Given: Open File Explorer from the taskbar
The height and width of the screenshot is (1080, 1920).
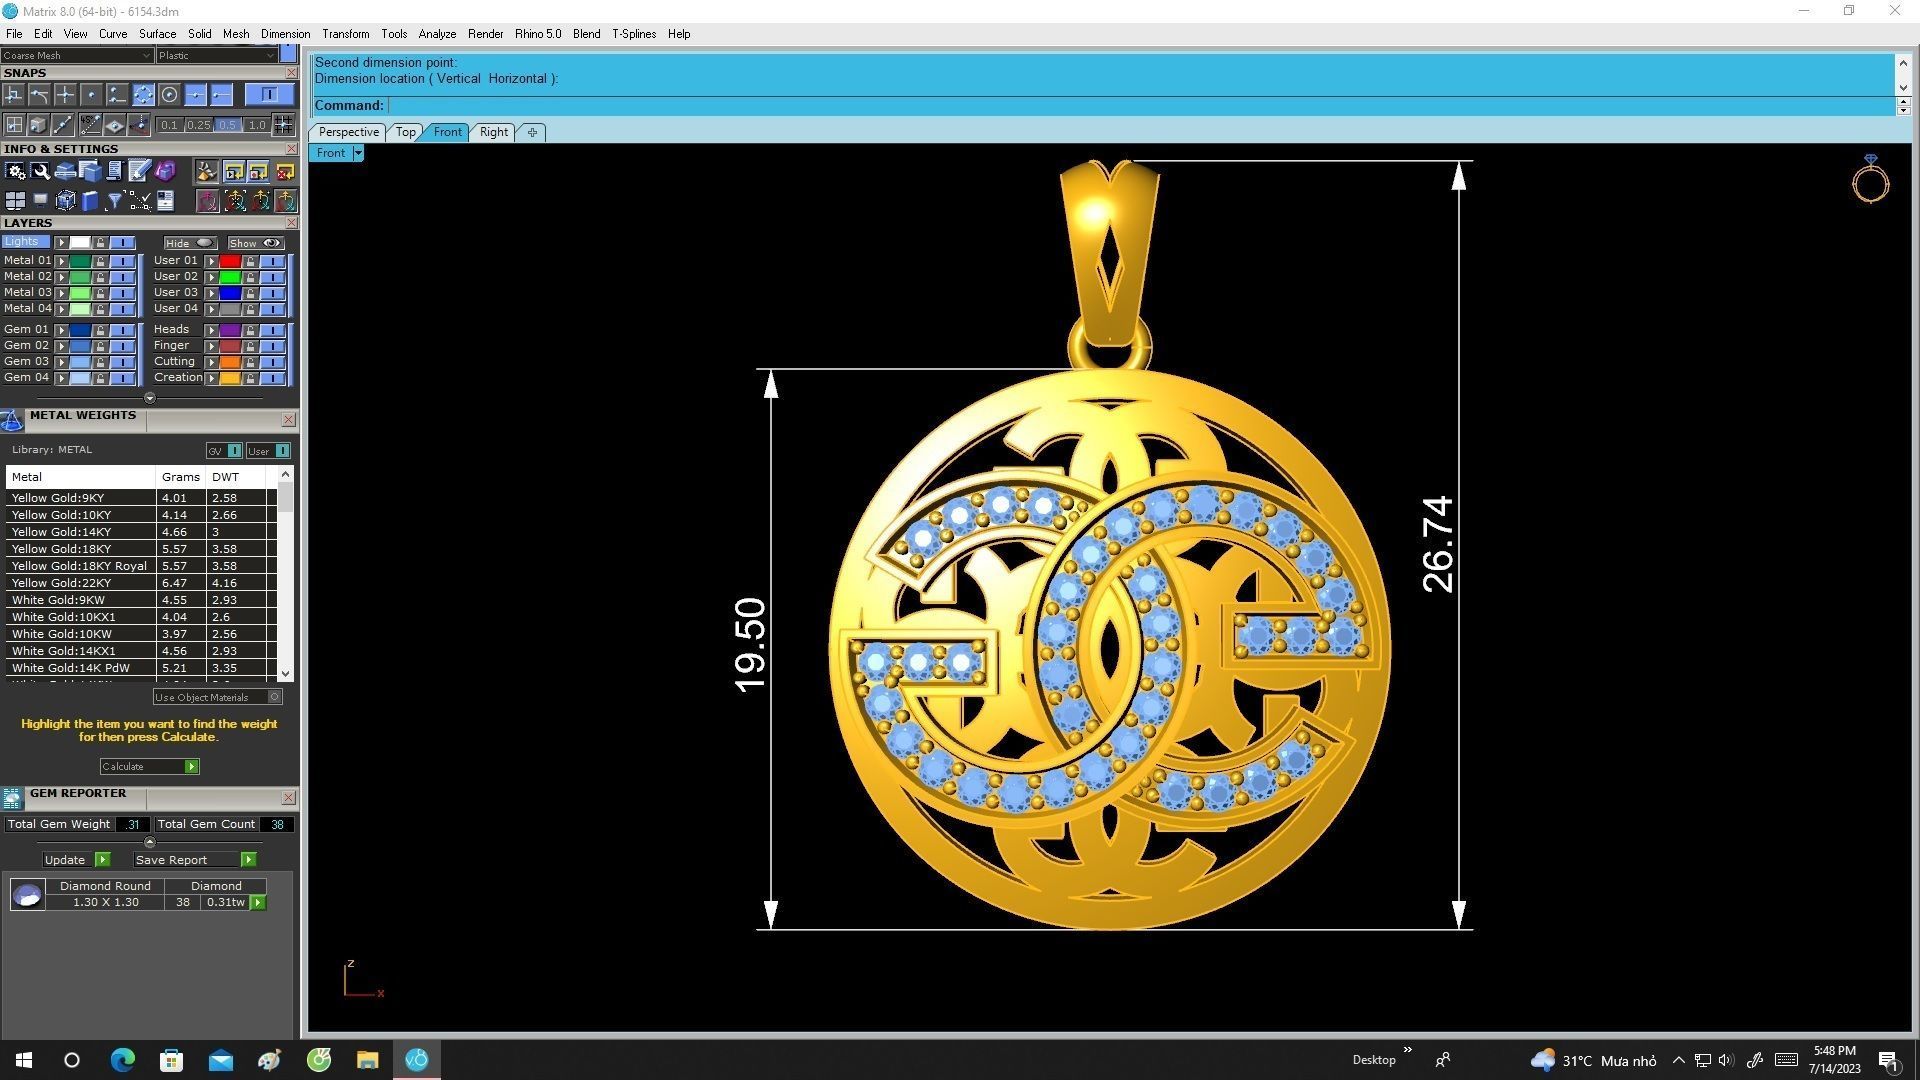Looking at the screenshot, I should tap(367, 1060).
